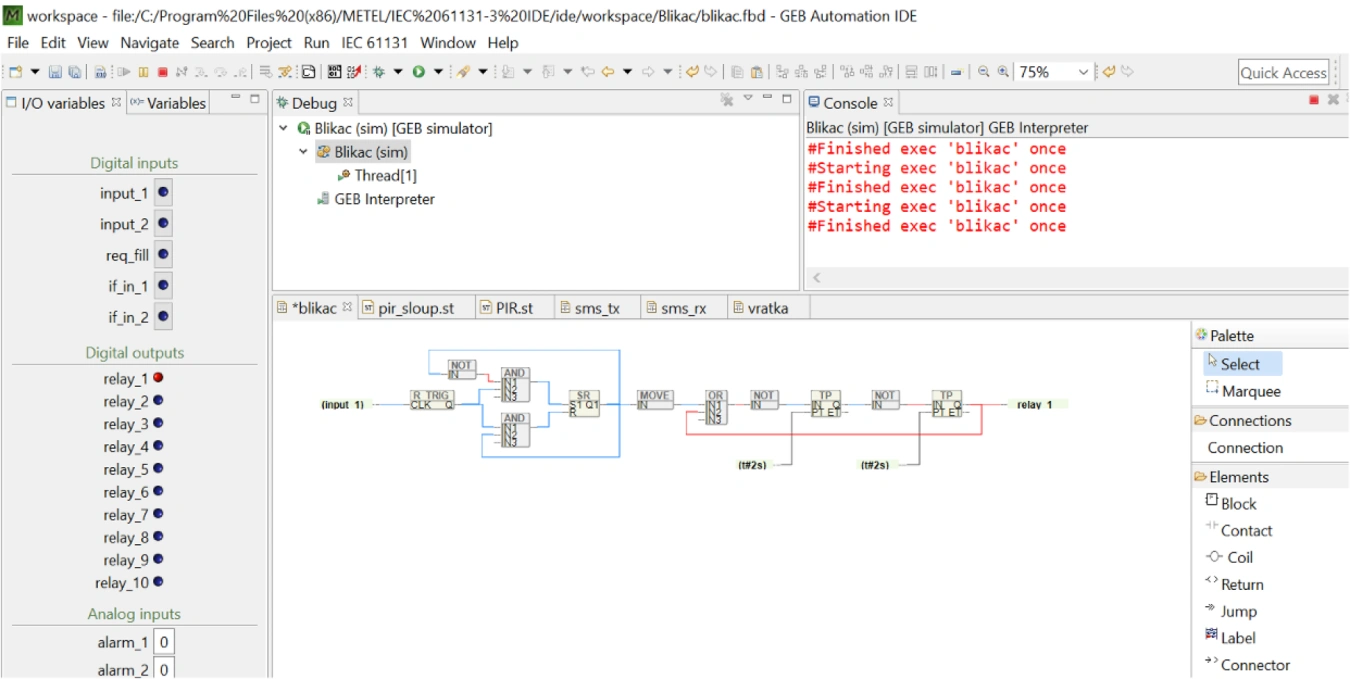Choose the Marquee tool in Palette

(x=1250, y=391)
